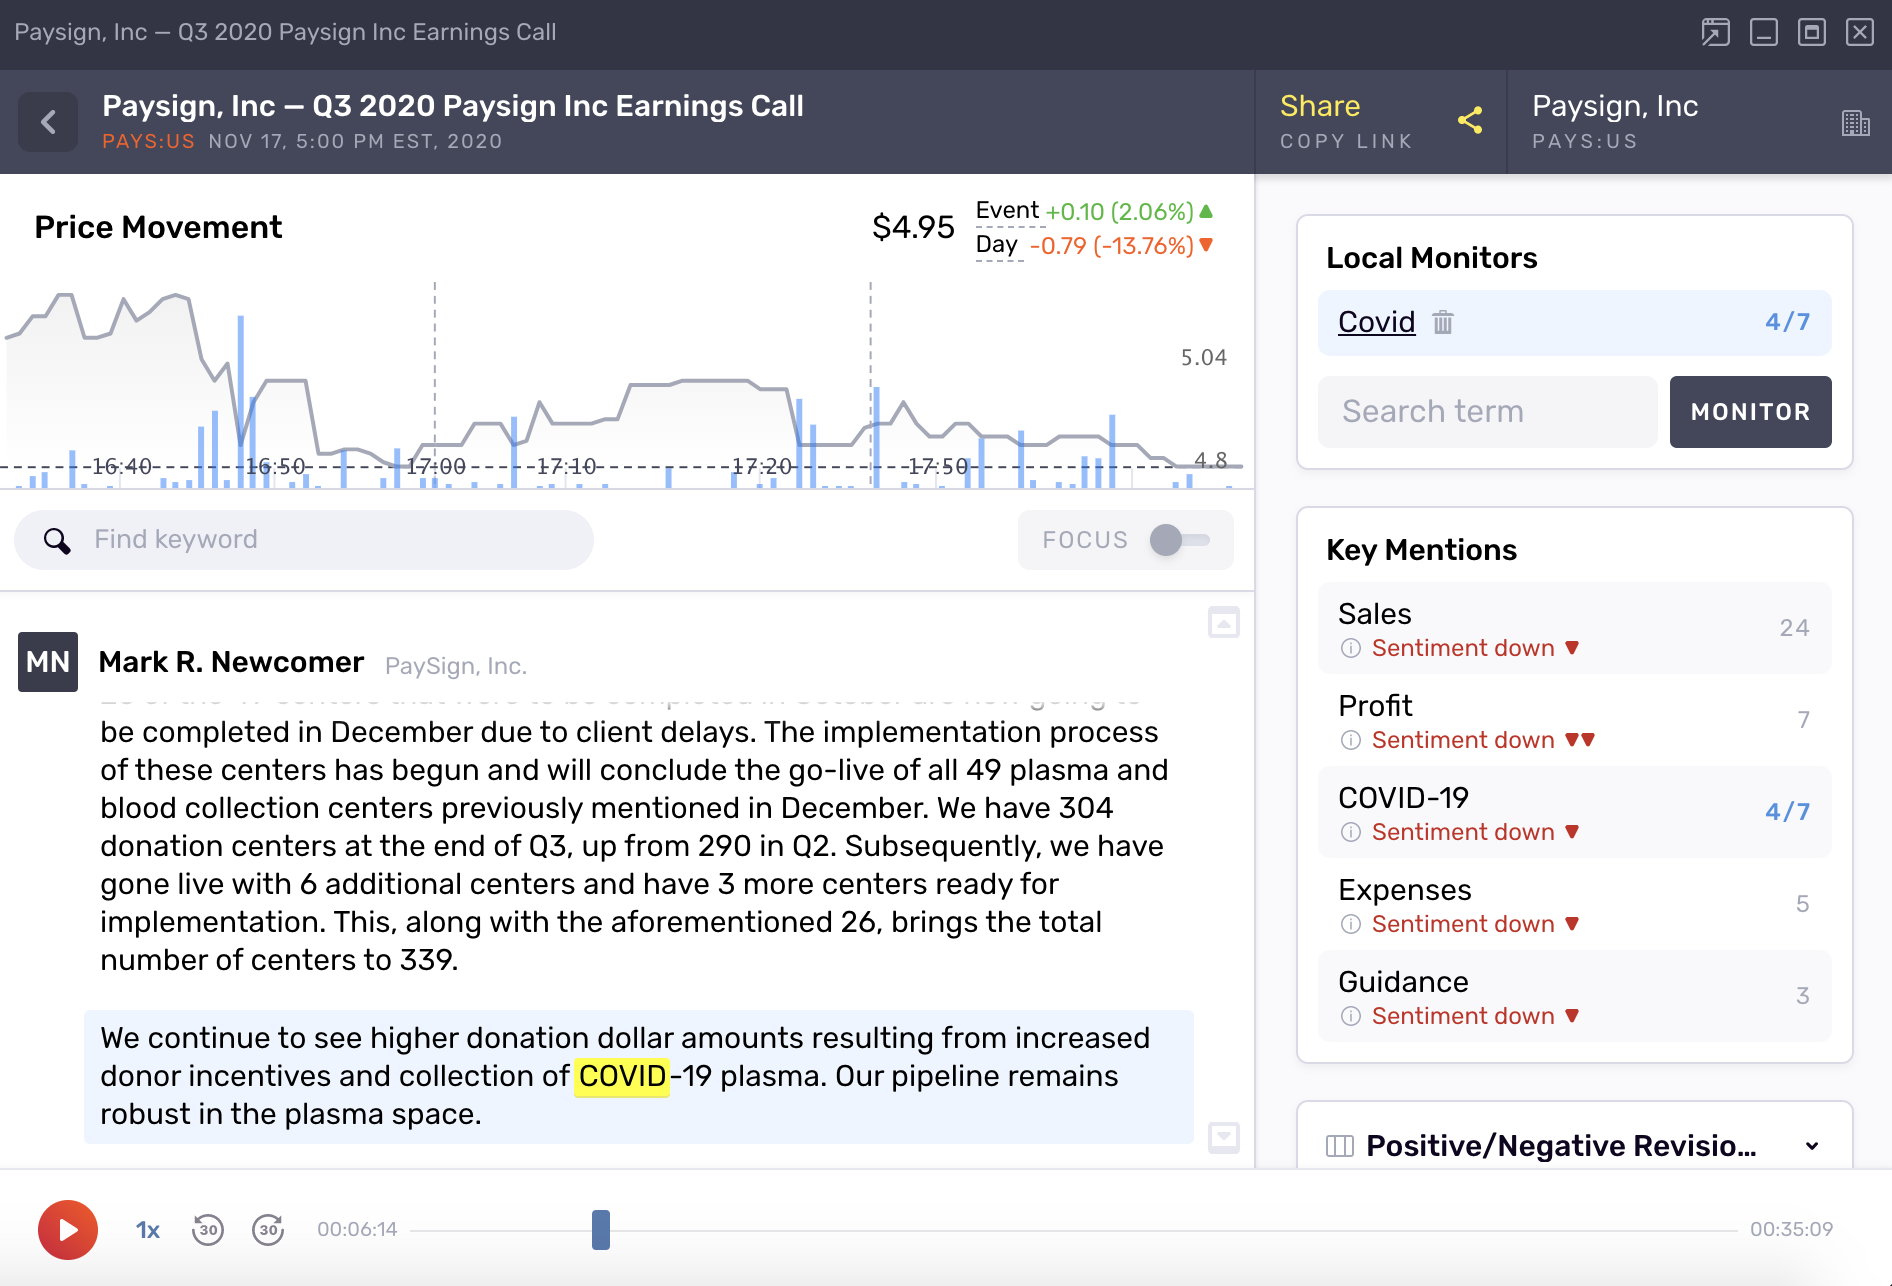Click transcript scroll up arrow icon
Viewport: 1892px width, 1286px height.
coord(1224,622)
